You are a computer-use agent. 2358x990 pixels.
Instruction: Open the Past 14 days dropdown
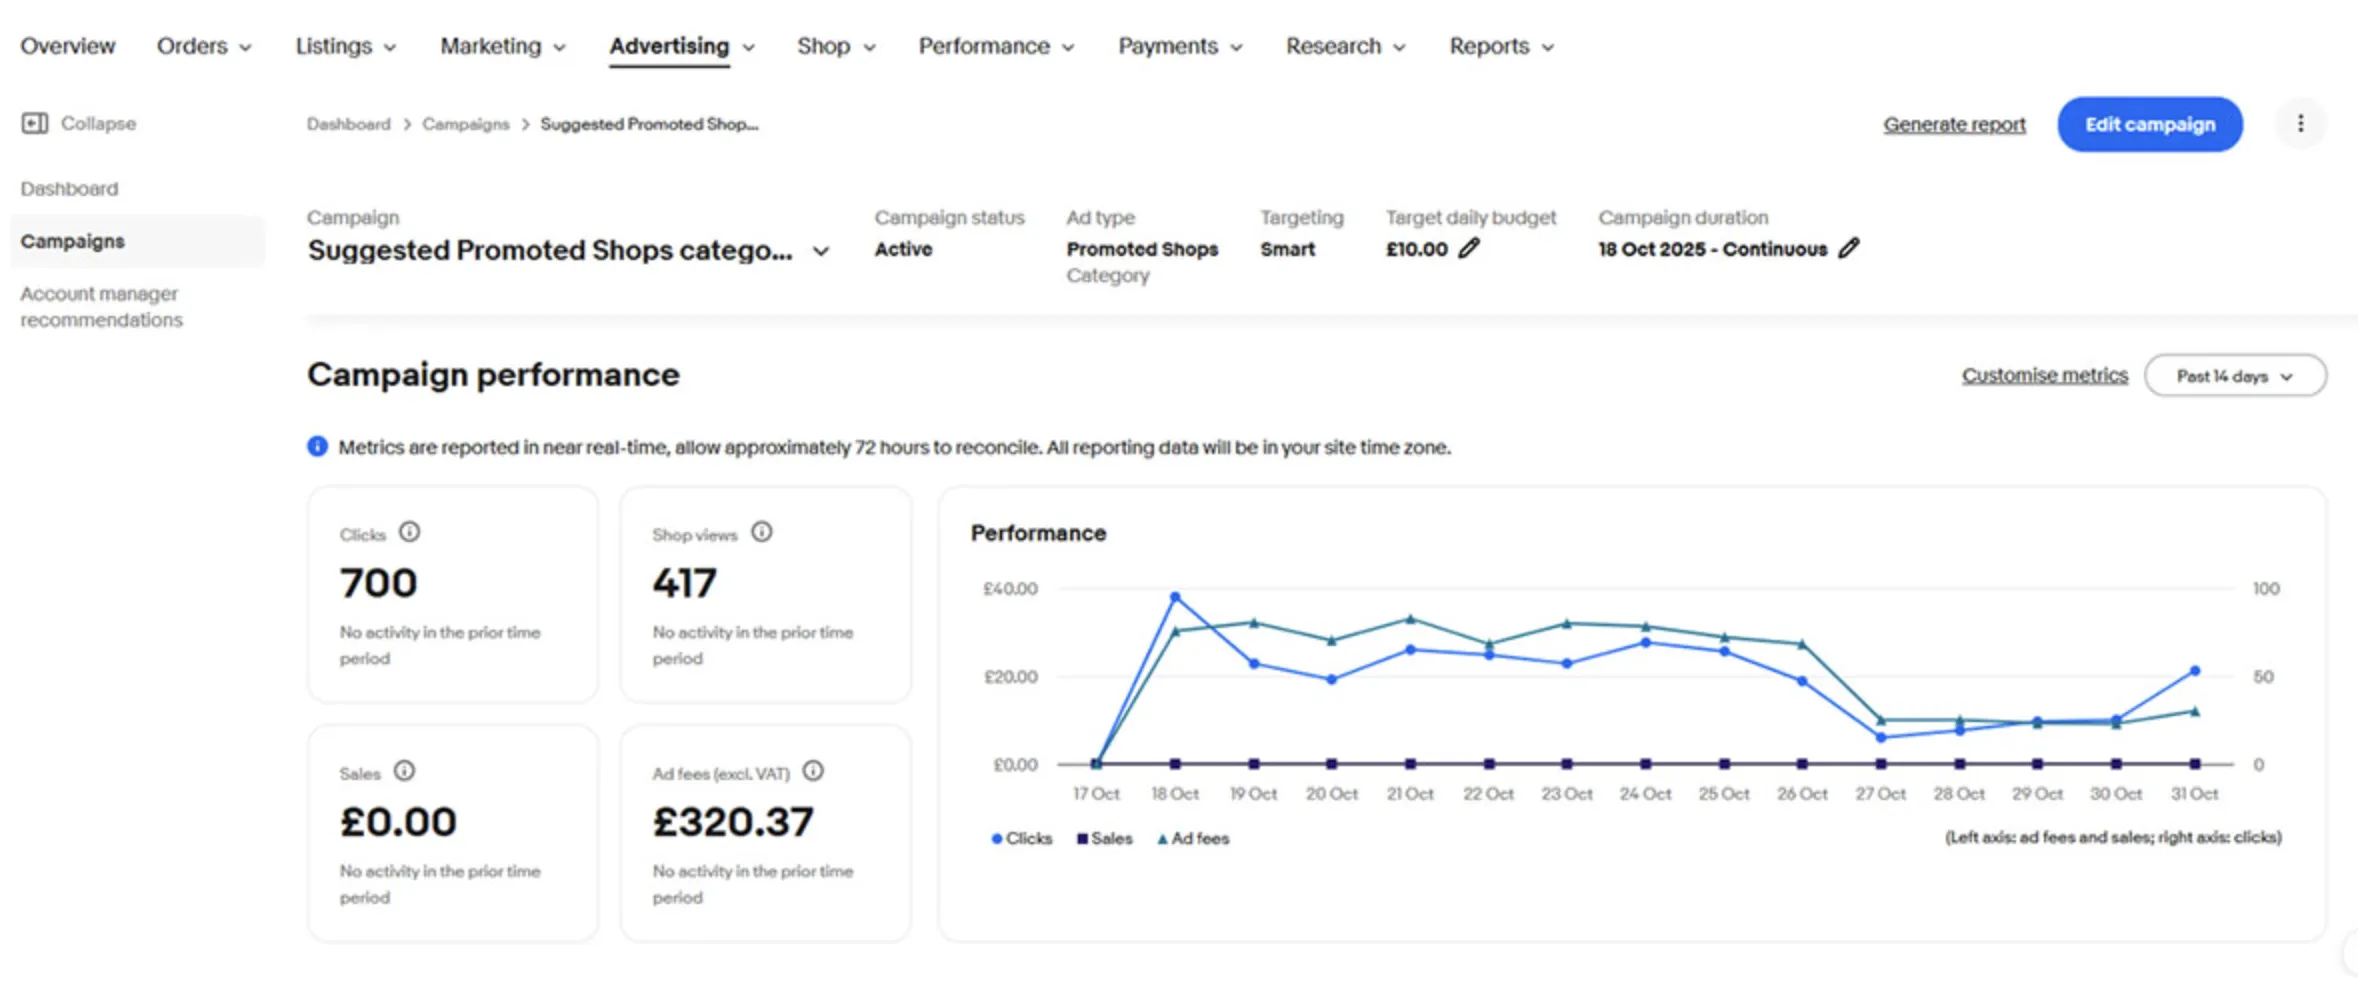pos(2235,376)
